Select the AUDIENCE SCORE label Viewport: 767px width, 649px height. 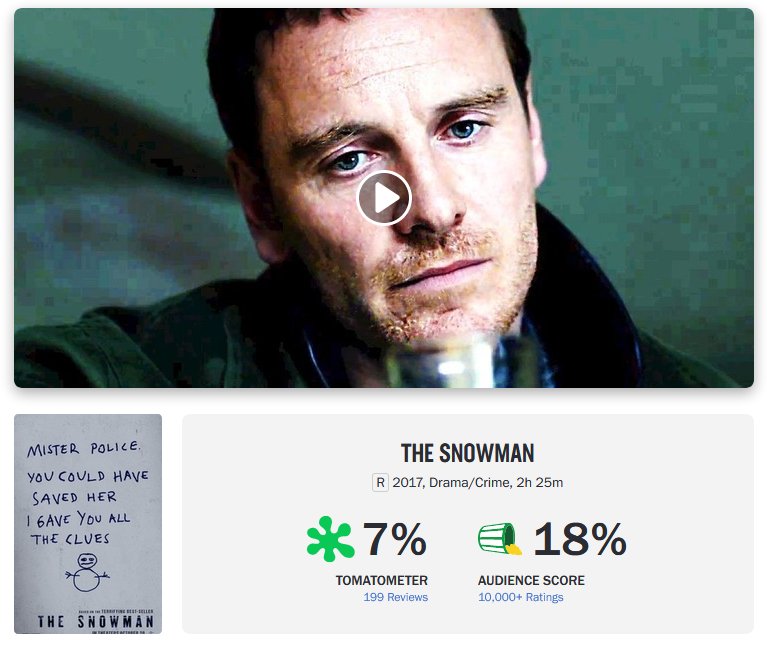click(x=531, y=581)
